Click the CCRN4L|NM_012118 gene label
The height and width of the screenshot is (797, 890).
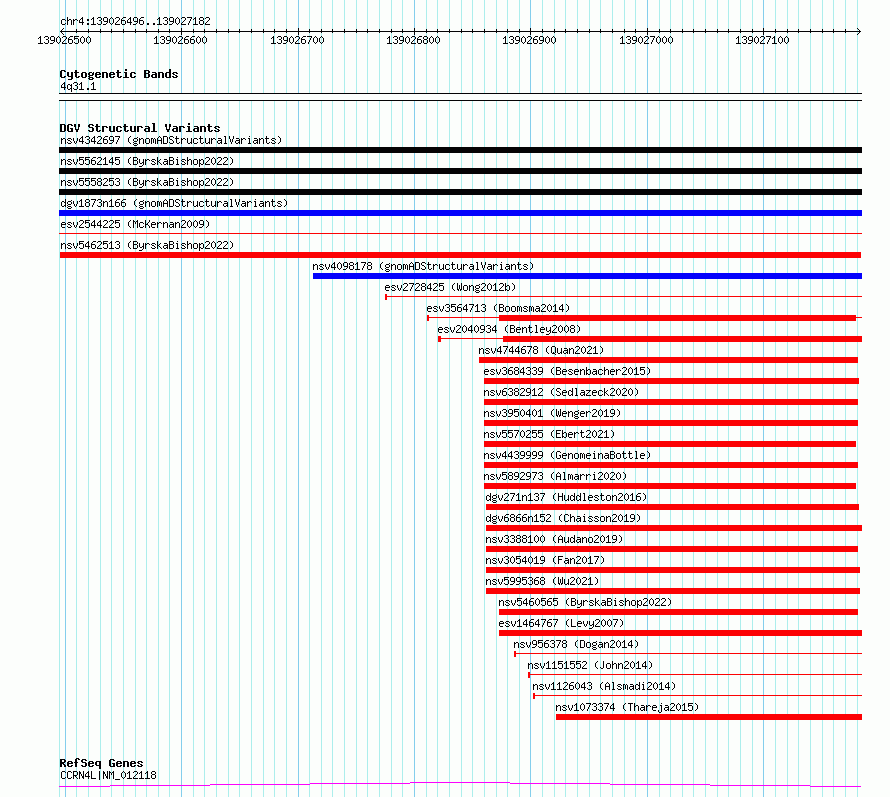tap(108, 775)
